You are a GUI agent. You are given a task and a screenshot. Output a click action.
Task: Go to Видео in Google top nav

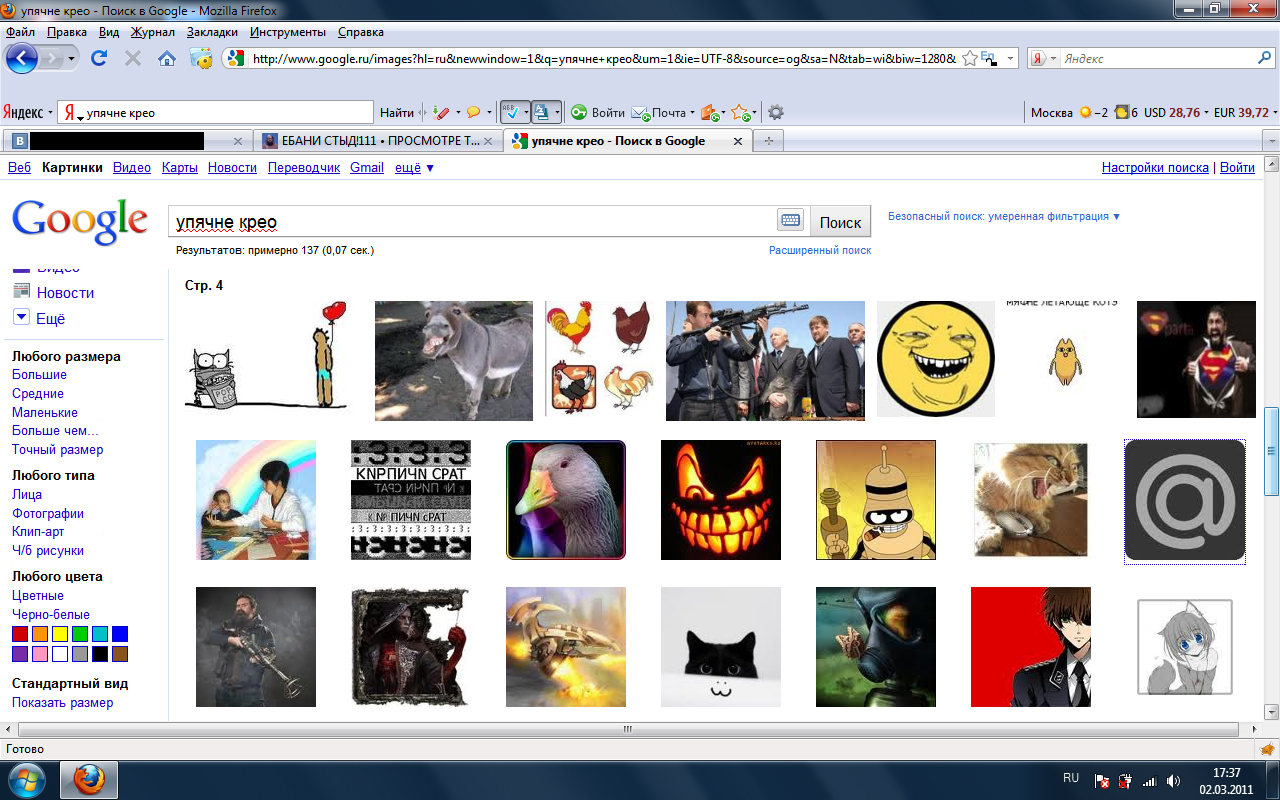(132, 168)
